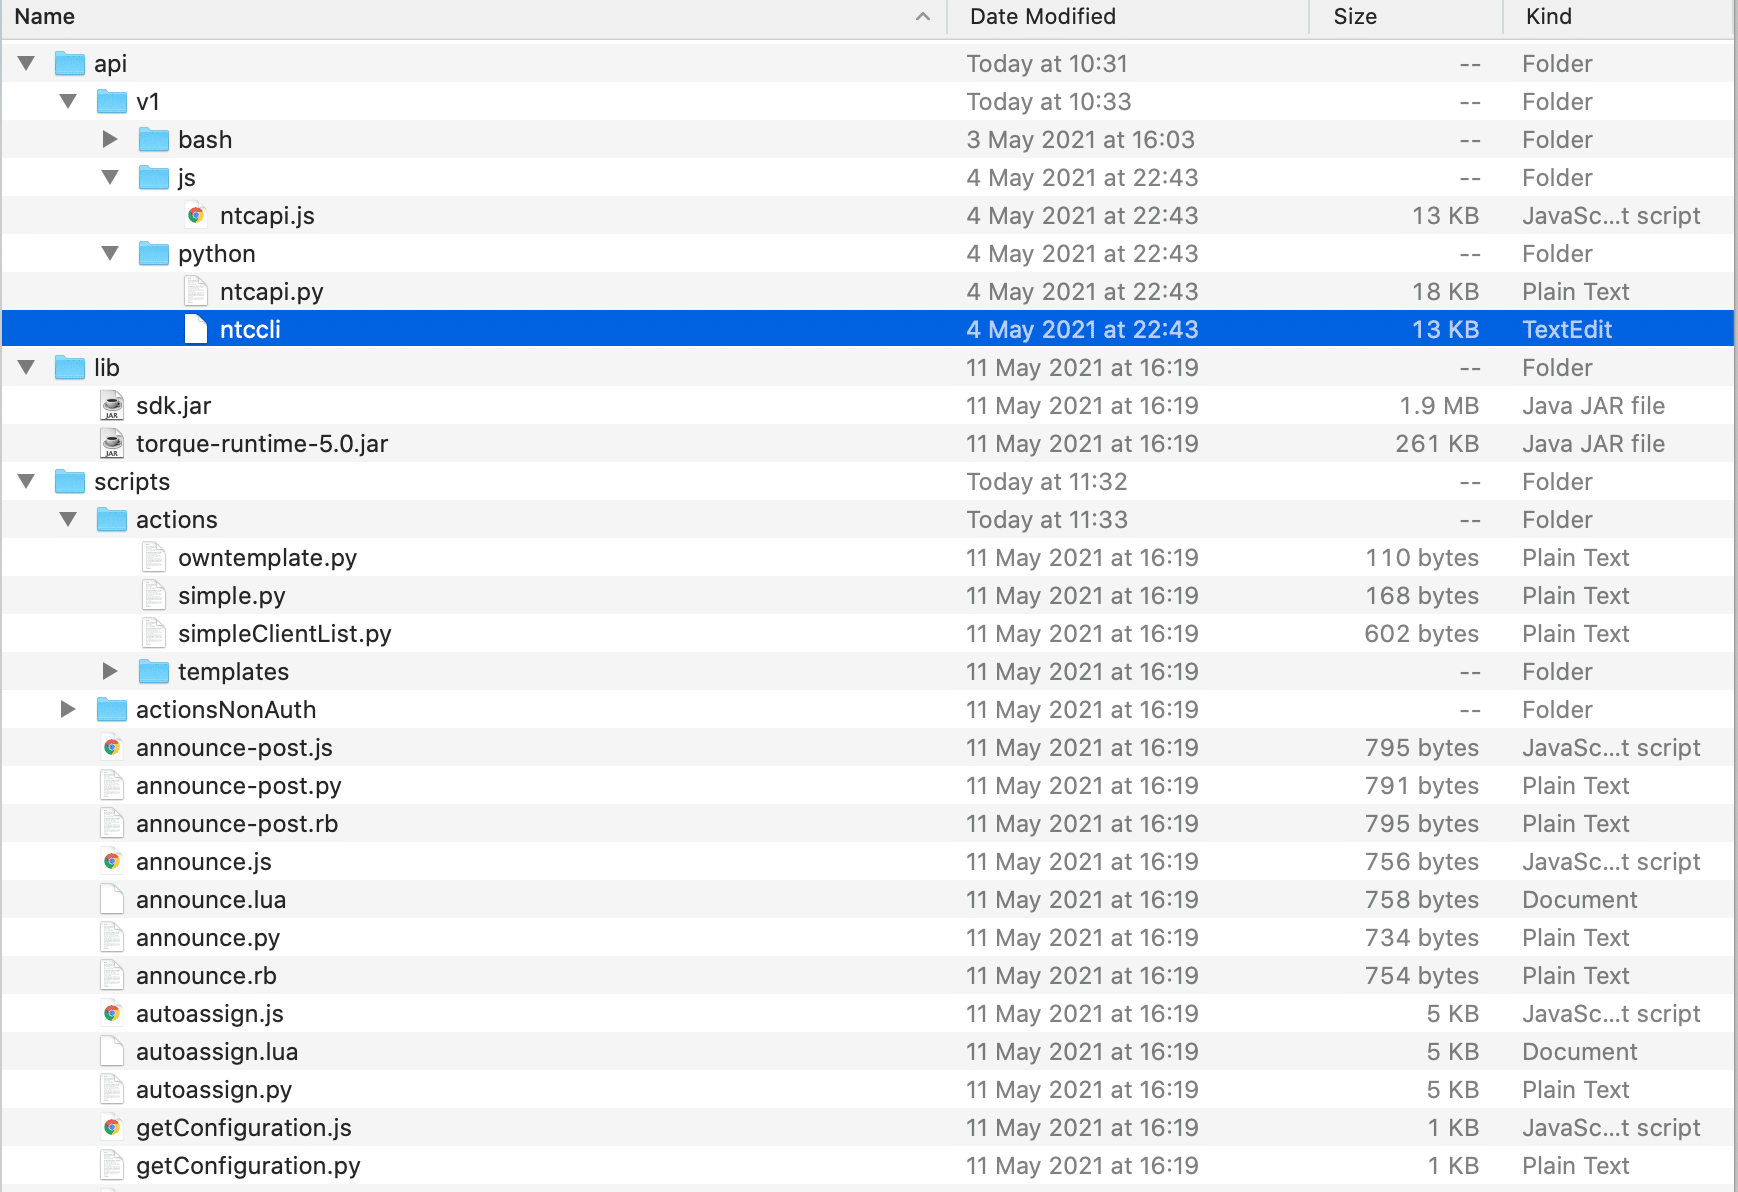Viewport: 1738px width, 1192px height.
Task: Click the 758 bytes size value
Action: [x=1422, y=900]
